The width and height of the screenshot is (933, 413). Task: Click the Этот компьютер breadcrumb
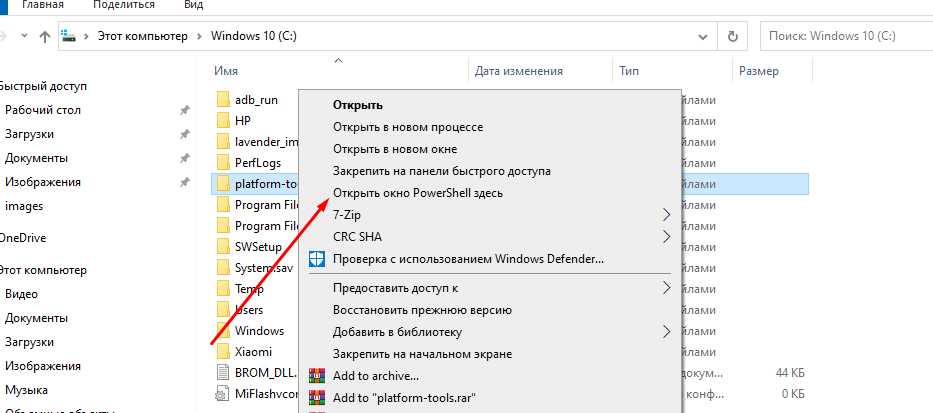[143, 36]
